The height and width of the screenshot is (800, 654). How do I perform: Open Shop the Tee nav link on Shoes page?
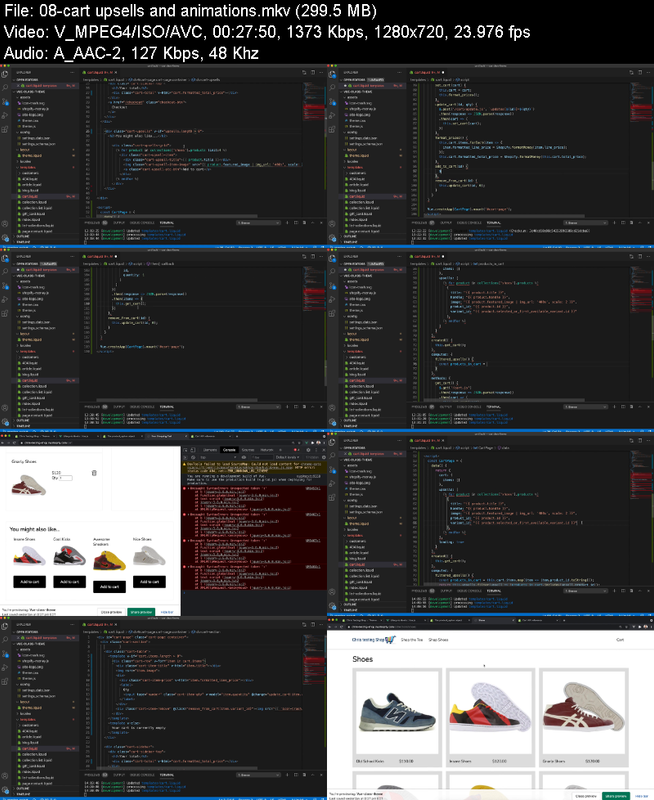tap(412, 640)
